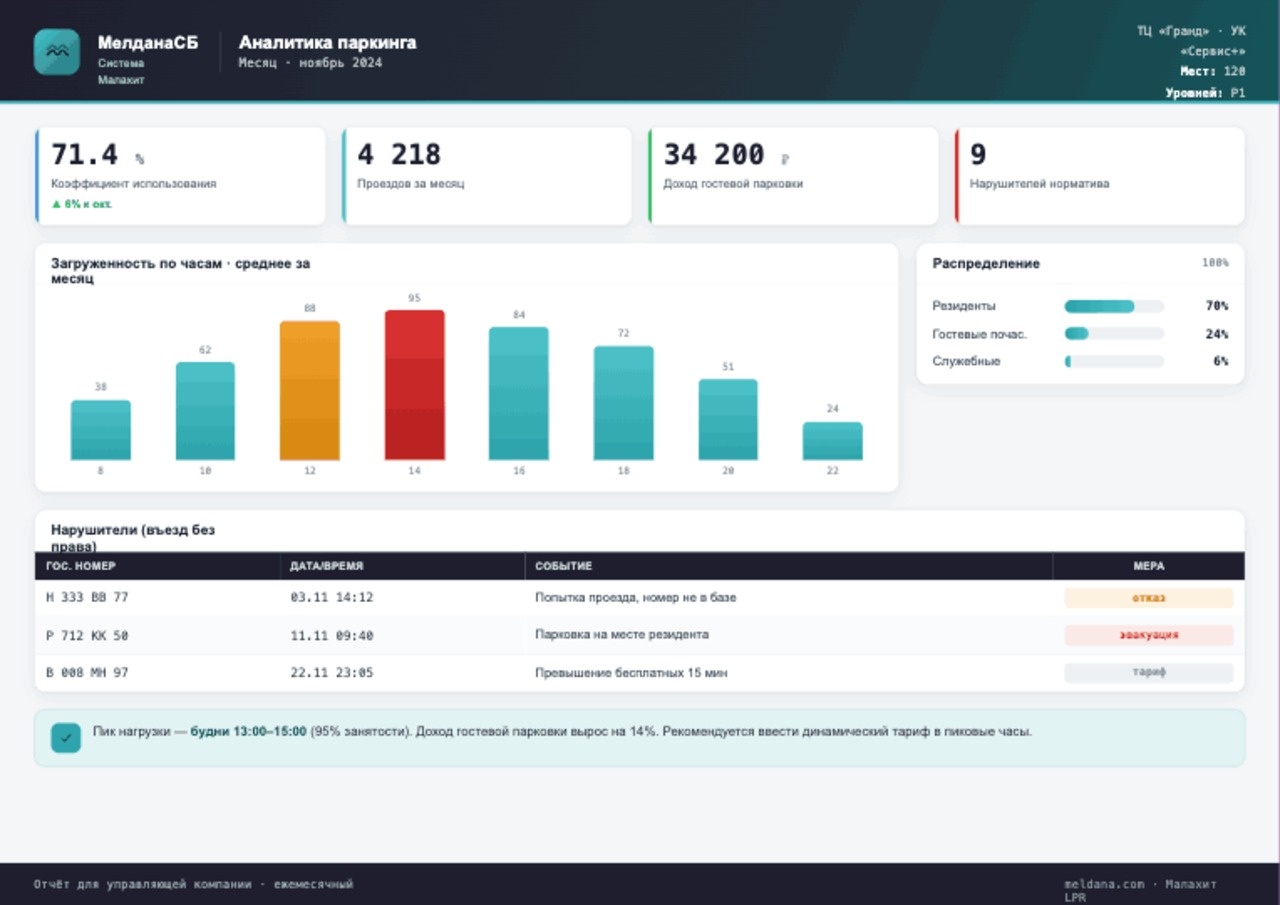Select plate Р 712 КК 50
Viewport: 1280px width, 905px height.
click(x=87, y=636)
